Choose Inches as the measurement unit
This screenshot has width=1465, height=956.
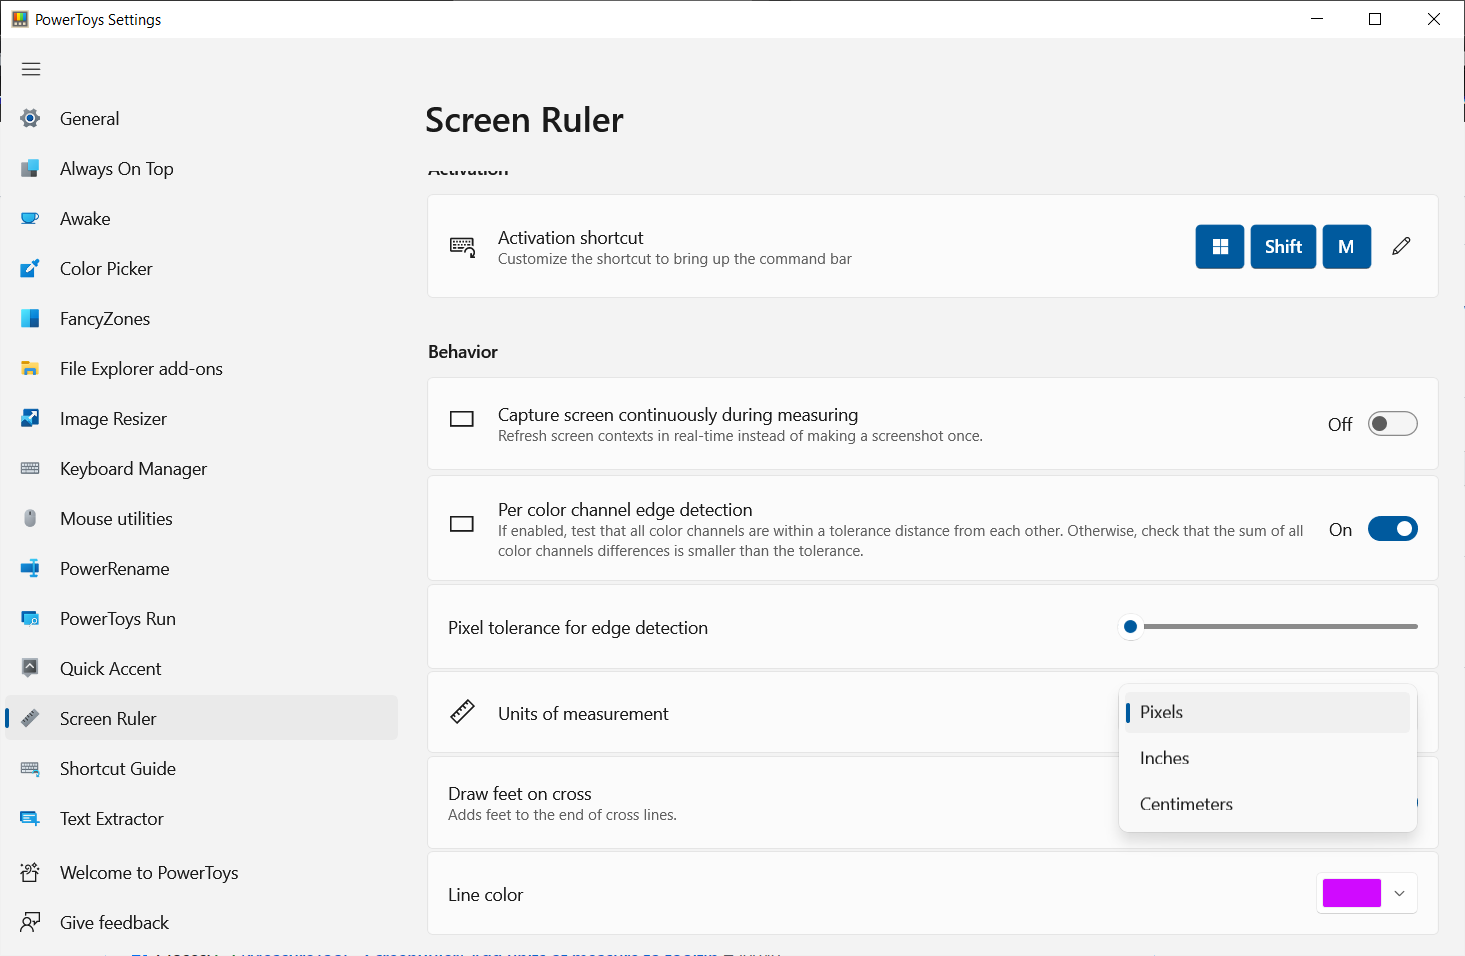(1164, 757)
